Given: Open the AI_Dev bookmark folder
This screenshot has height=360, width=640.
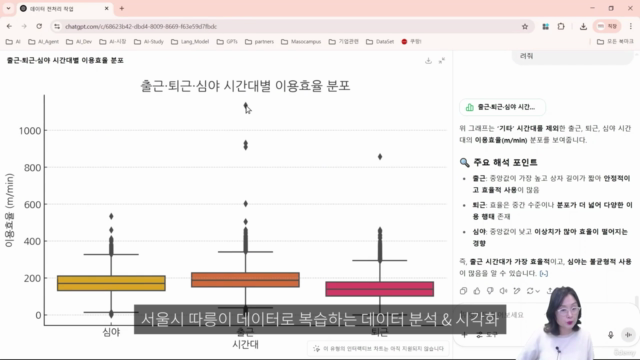Looking at the screenshot, I should tap(79, 42).
